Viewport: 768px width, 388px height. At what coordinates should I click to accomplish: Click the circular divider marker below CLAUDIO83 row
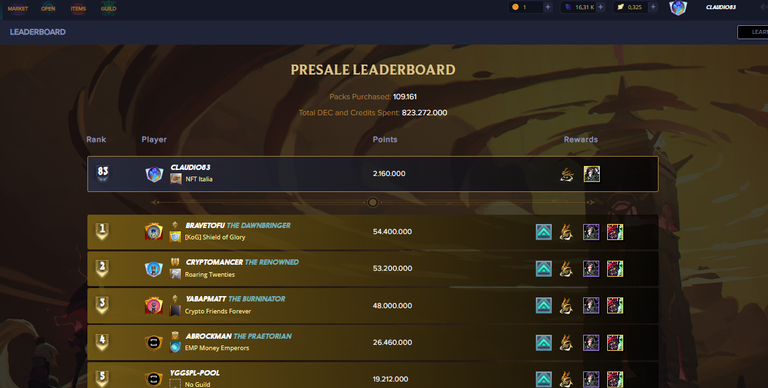(x=373, y=202)
